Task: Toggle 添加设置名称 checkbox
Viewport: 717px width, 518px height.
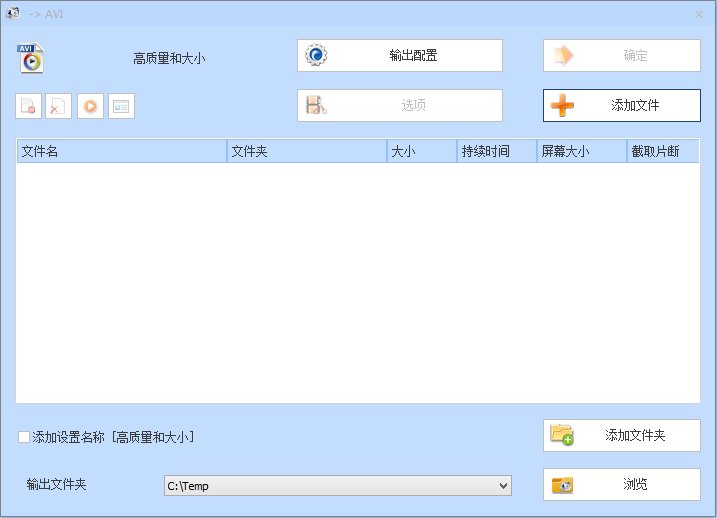Action: (x=24, y=437)
